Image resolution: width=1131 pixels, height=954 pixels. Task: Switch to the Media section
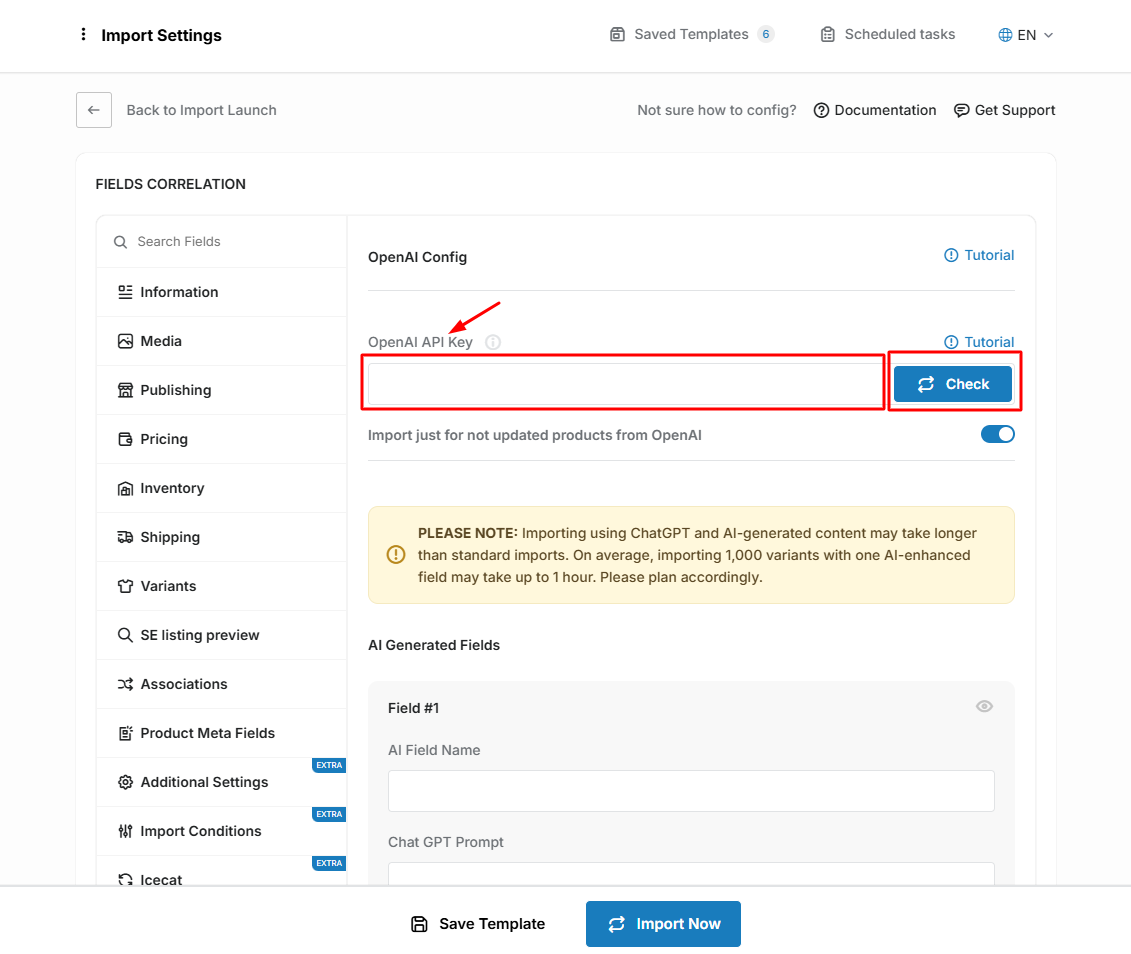pos(221,341)
